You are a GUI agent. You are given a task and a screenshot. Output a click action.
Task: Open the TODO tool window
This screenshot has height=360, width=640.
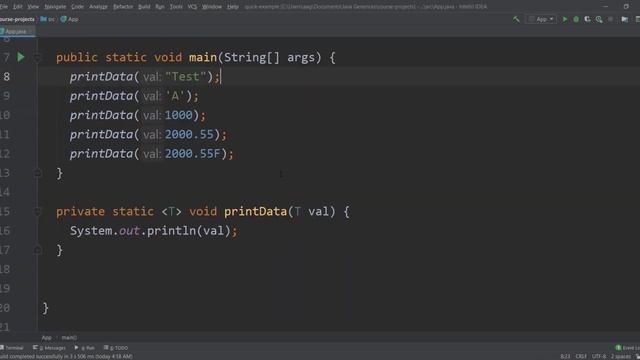click(x=116, y=348)
